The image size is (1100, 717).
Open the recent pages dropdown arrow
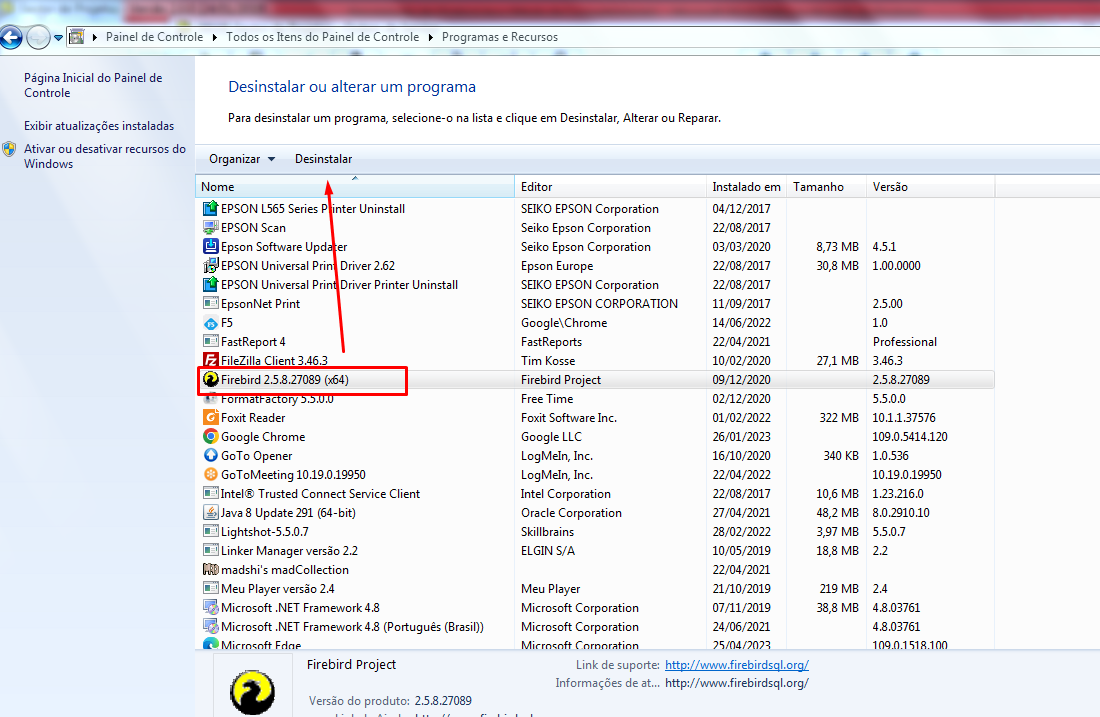(58, 37)
